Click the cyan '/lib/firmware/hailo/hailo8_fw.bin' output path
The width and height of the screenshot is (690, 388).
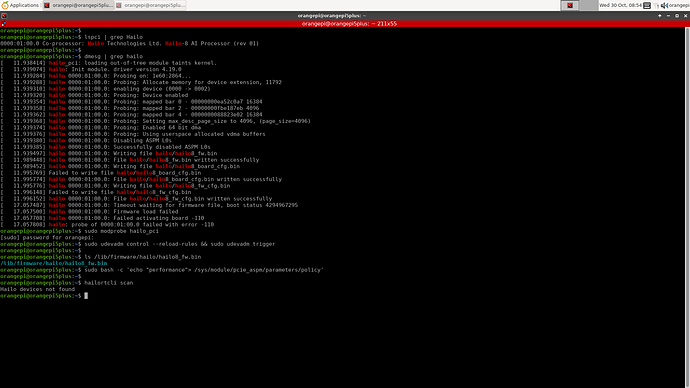pos(54,263)
